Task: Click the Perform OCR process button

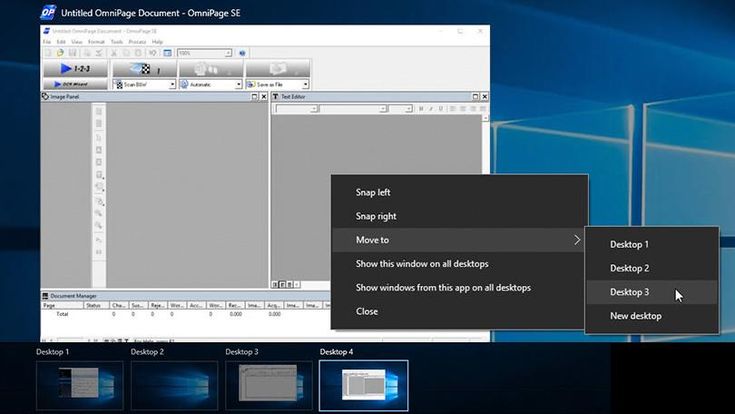Action: click(x=211, y=69)
